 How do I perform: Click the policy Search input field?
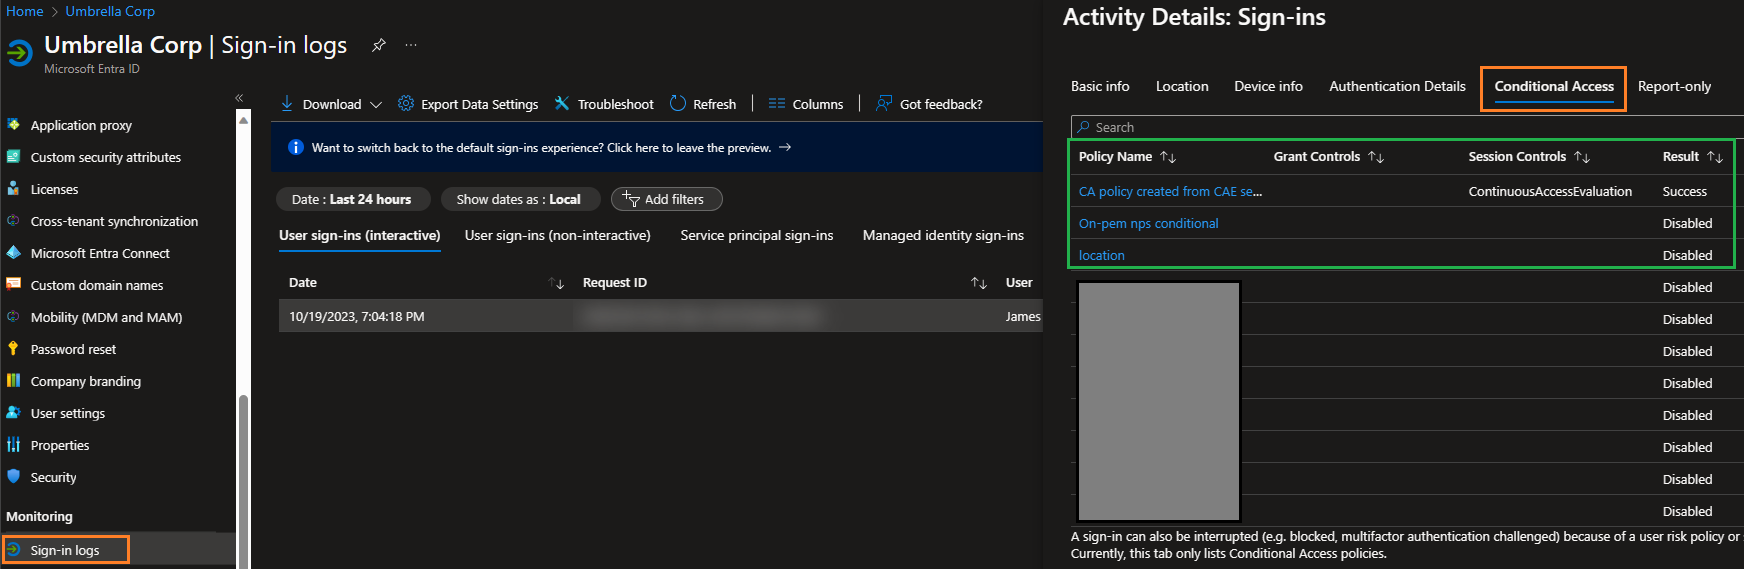tap(1405, 127)
